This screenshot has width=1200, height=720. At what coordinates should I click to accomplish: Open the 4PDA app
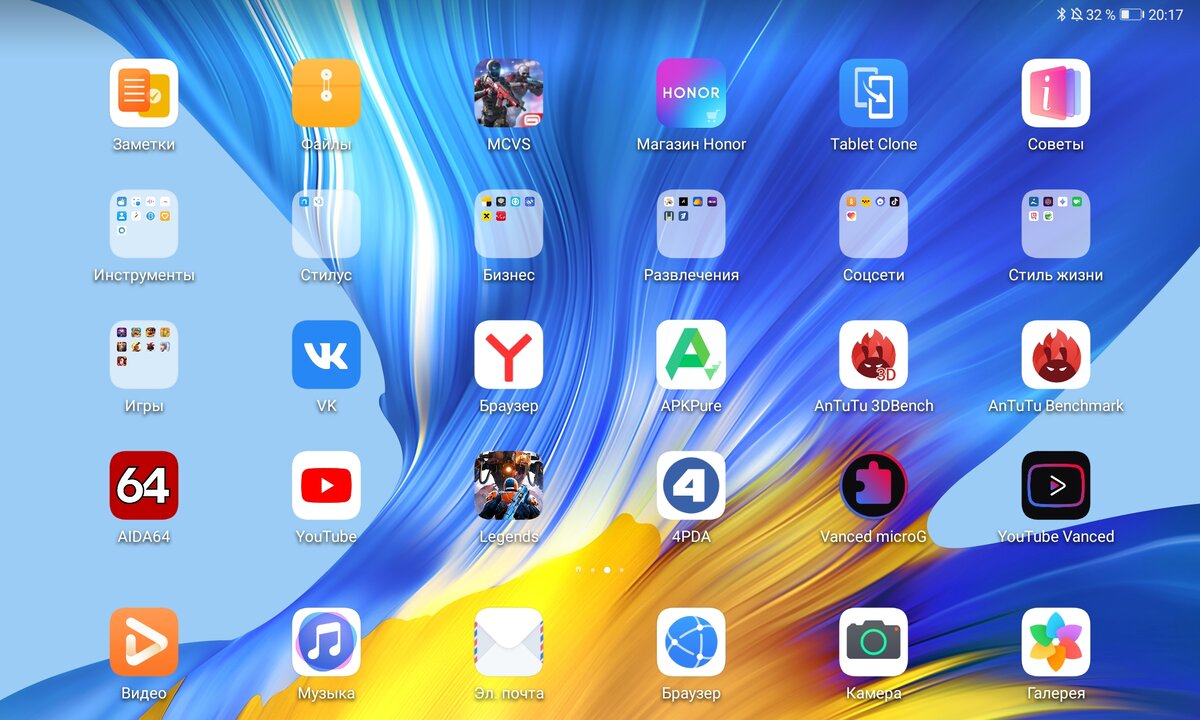coord(691,487)
